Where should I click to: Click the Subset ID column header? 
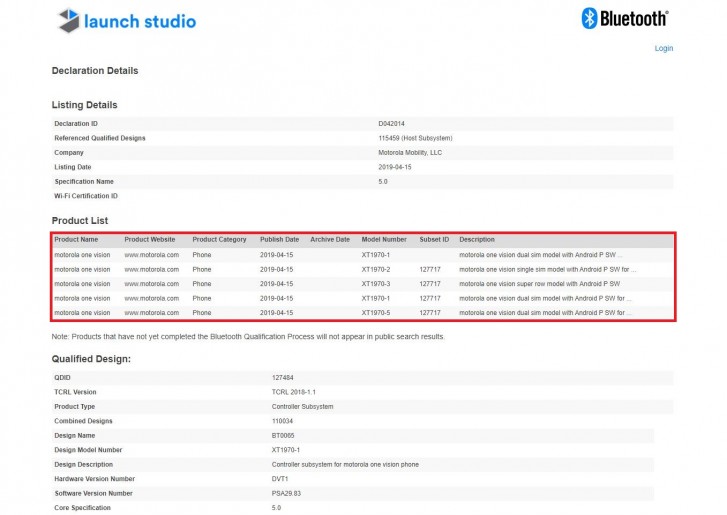click(x=434, y=240)
